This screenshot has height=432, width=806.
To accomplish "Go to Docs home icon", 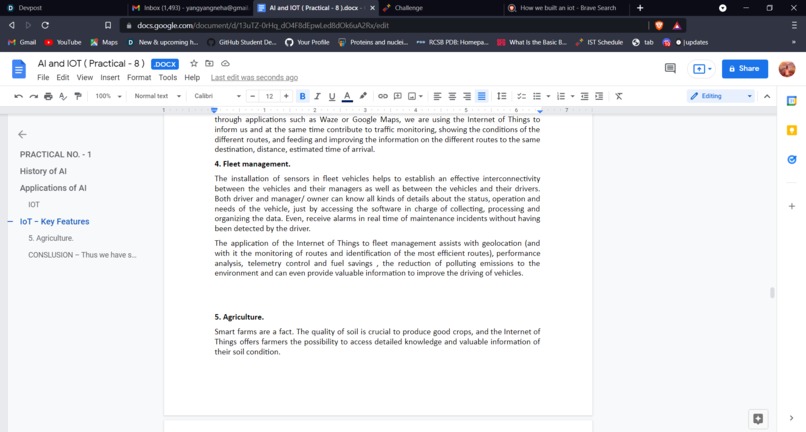I will pyautogui.click(x=19, y=69).
